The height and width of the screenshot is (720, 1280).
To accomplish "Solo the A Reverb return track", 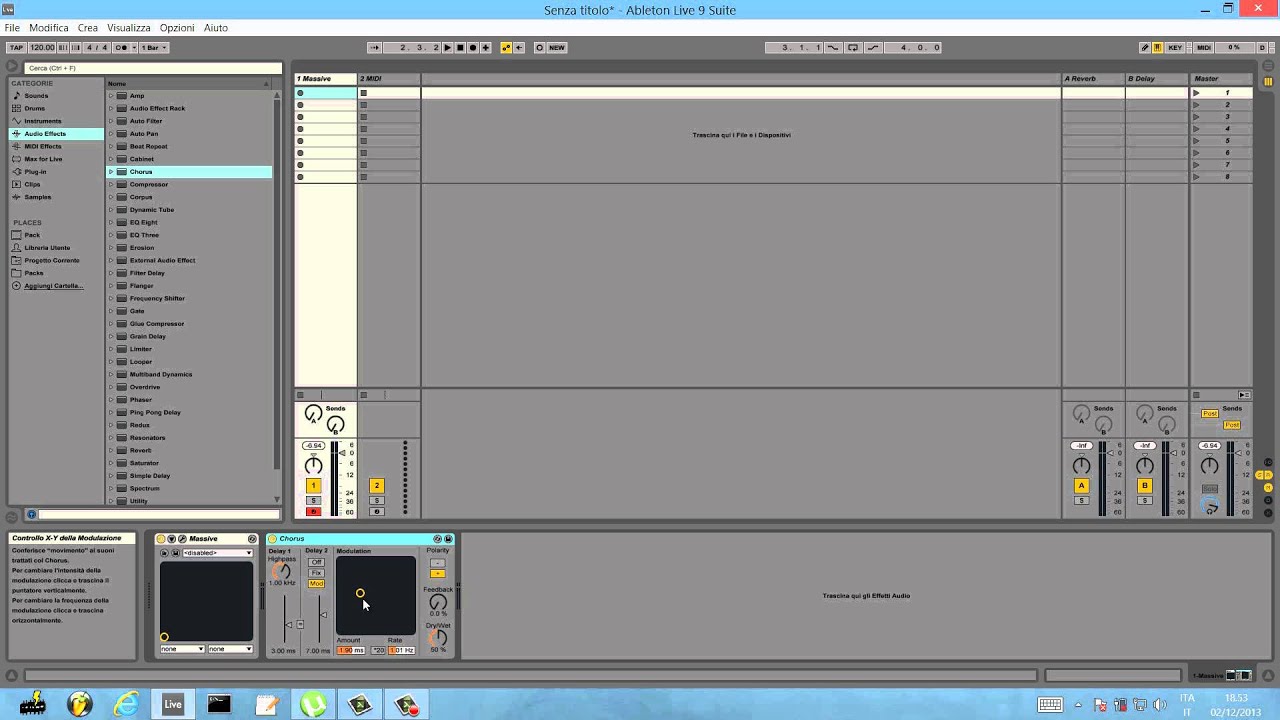I will 1081,500.
